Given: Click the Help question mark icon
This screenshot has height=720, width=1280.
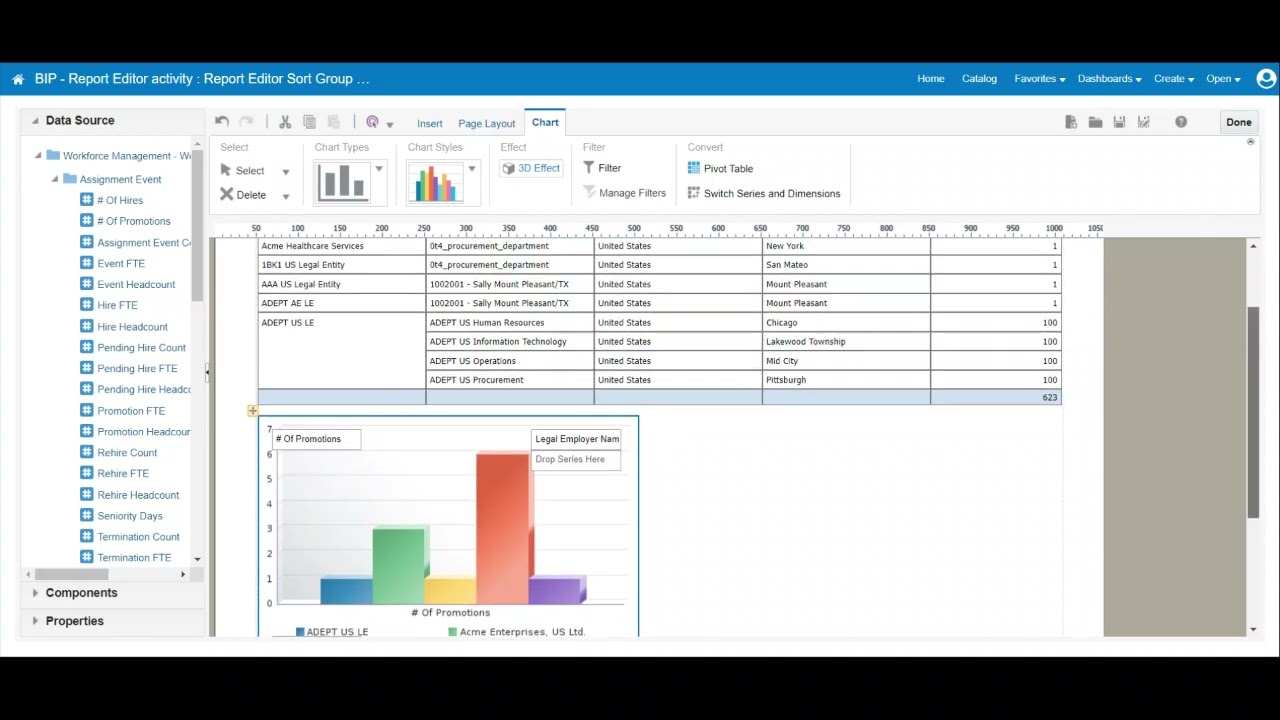Looking at the screenshot, I should (1181, 122).
